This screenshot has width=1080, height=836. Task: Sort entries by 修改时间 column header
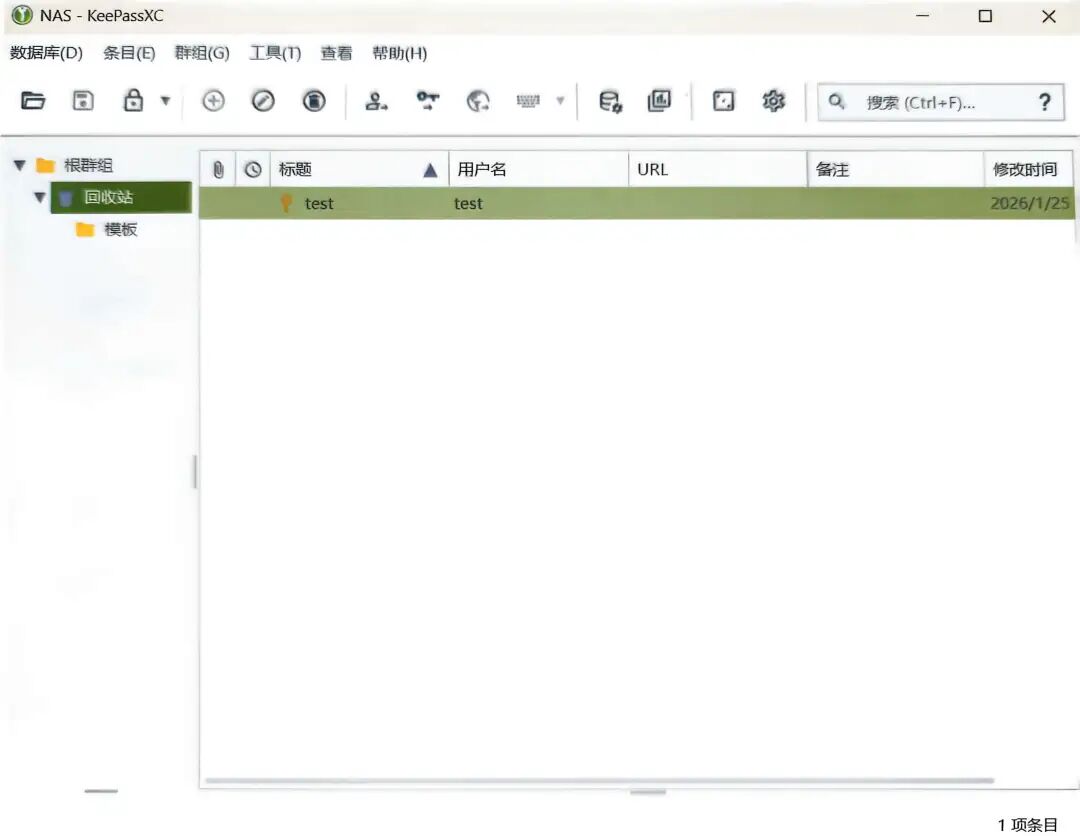pos(1025,170)
